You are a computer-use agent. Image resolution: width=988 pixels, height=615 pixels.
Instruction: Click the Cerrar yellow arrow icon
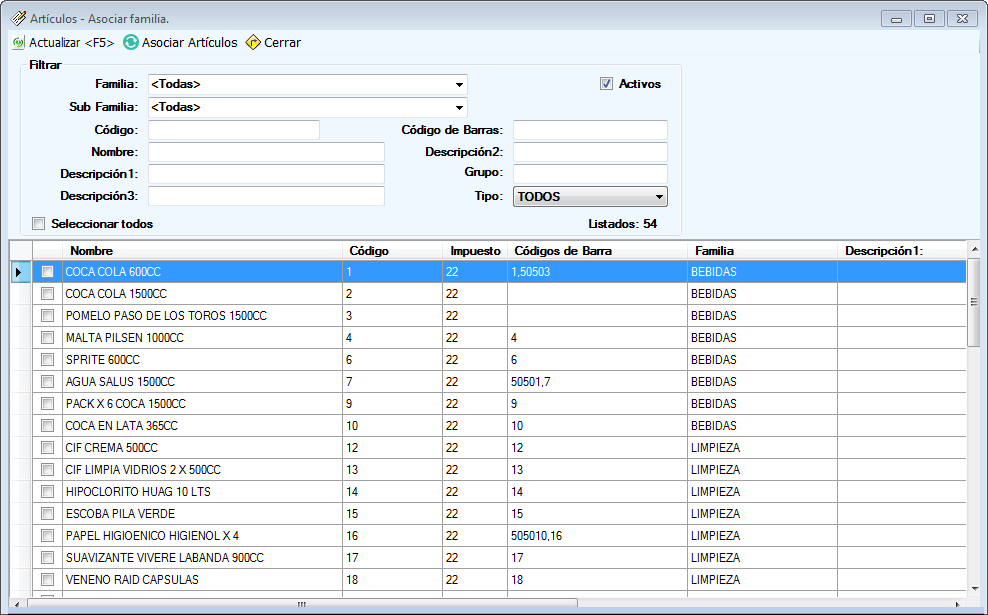click(x=253, y=42)
